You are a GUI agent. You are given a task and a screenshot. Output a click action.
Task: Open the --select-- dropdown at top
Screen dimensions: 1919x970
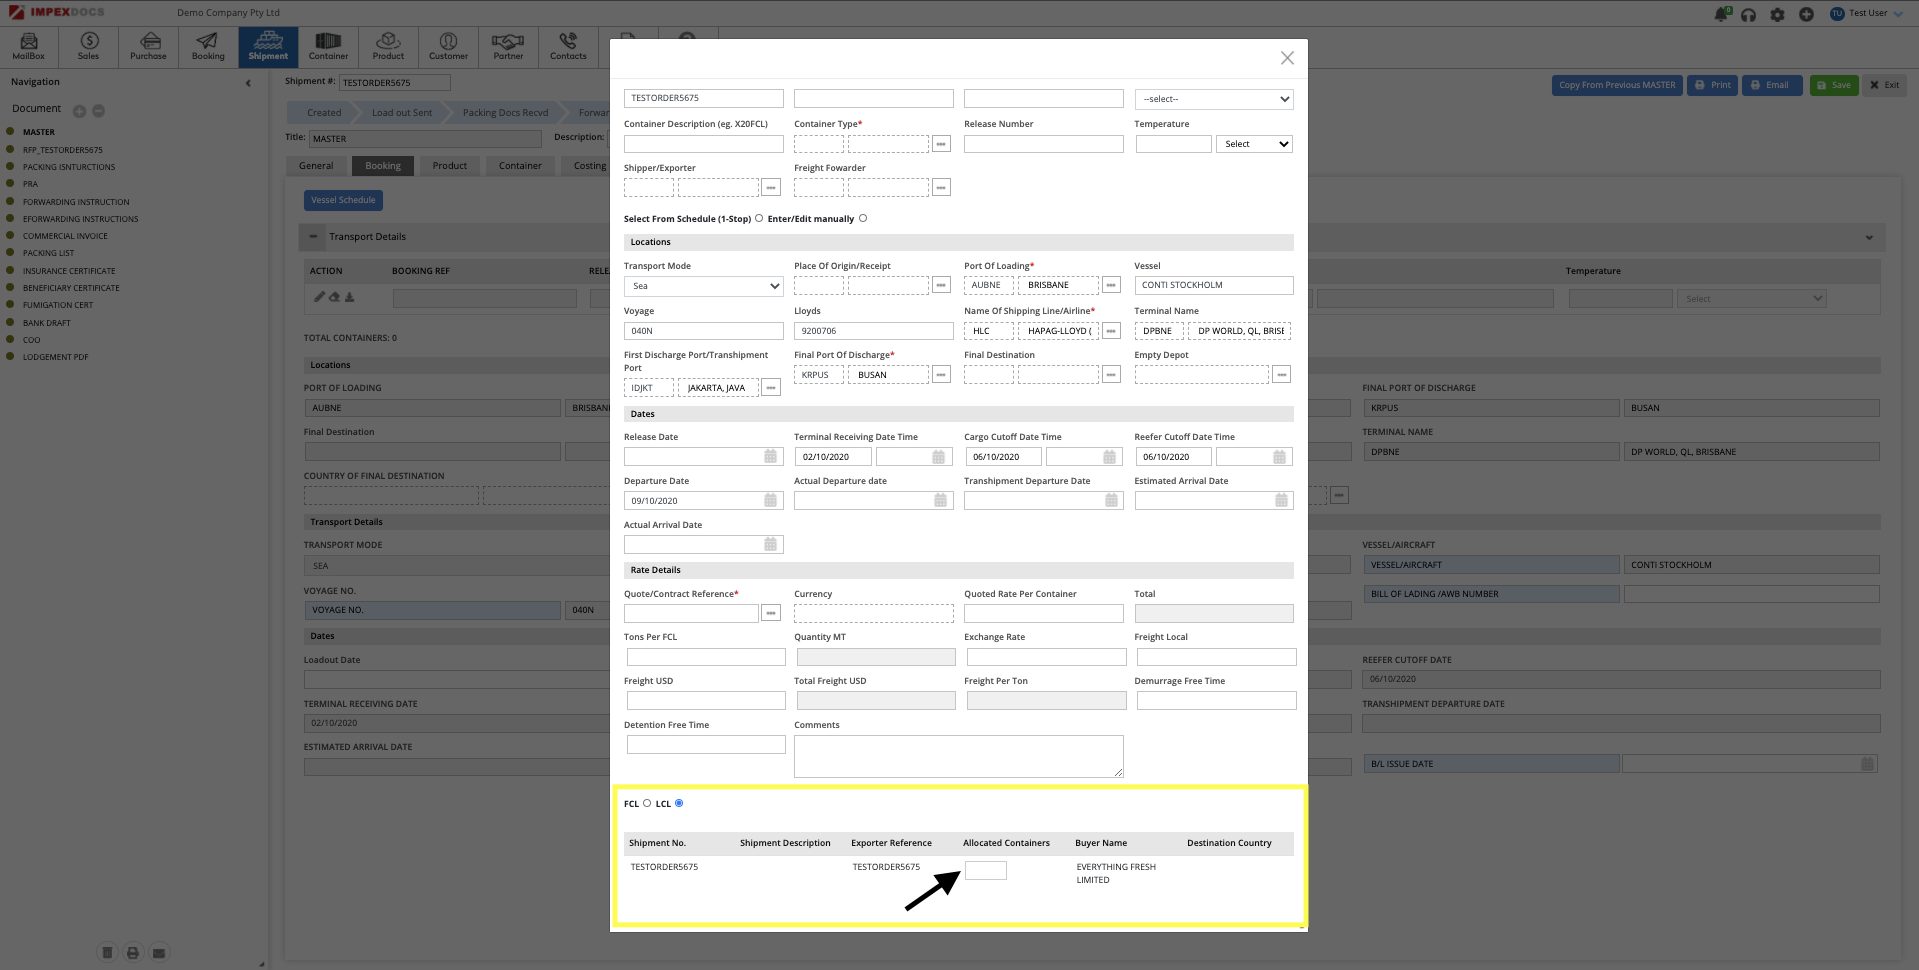point(1214,99)
